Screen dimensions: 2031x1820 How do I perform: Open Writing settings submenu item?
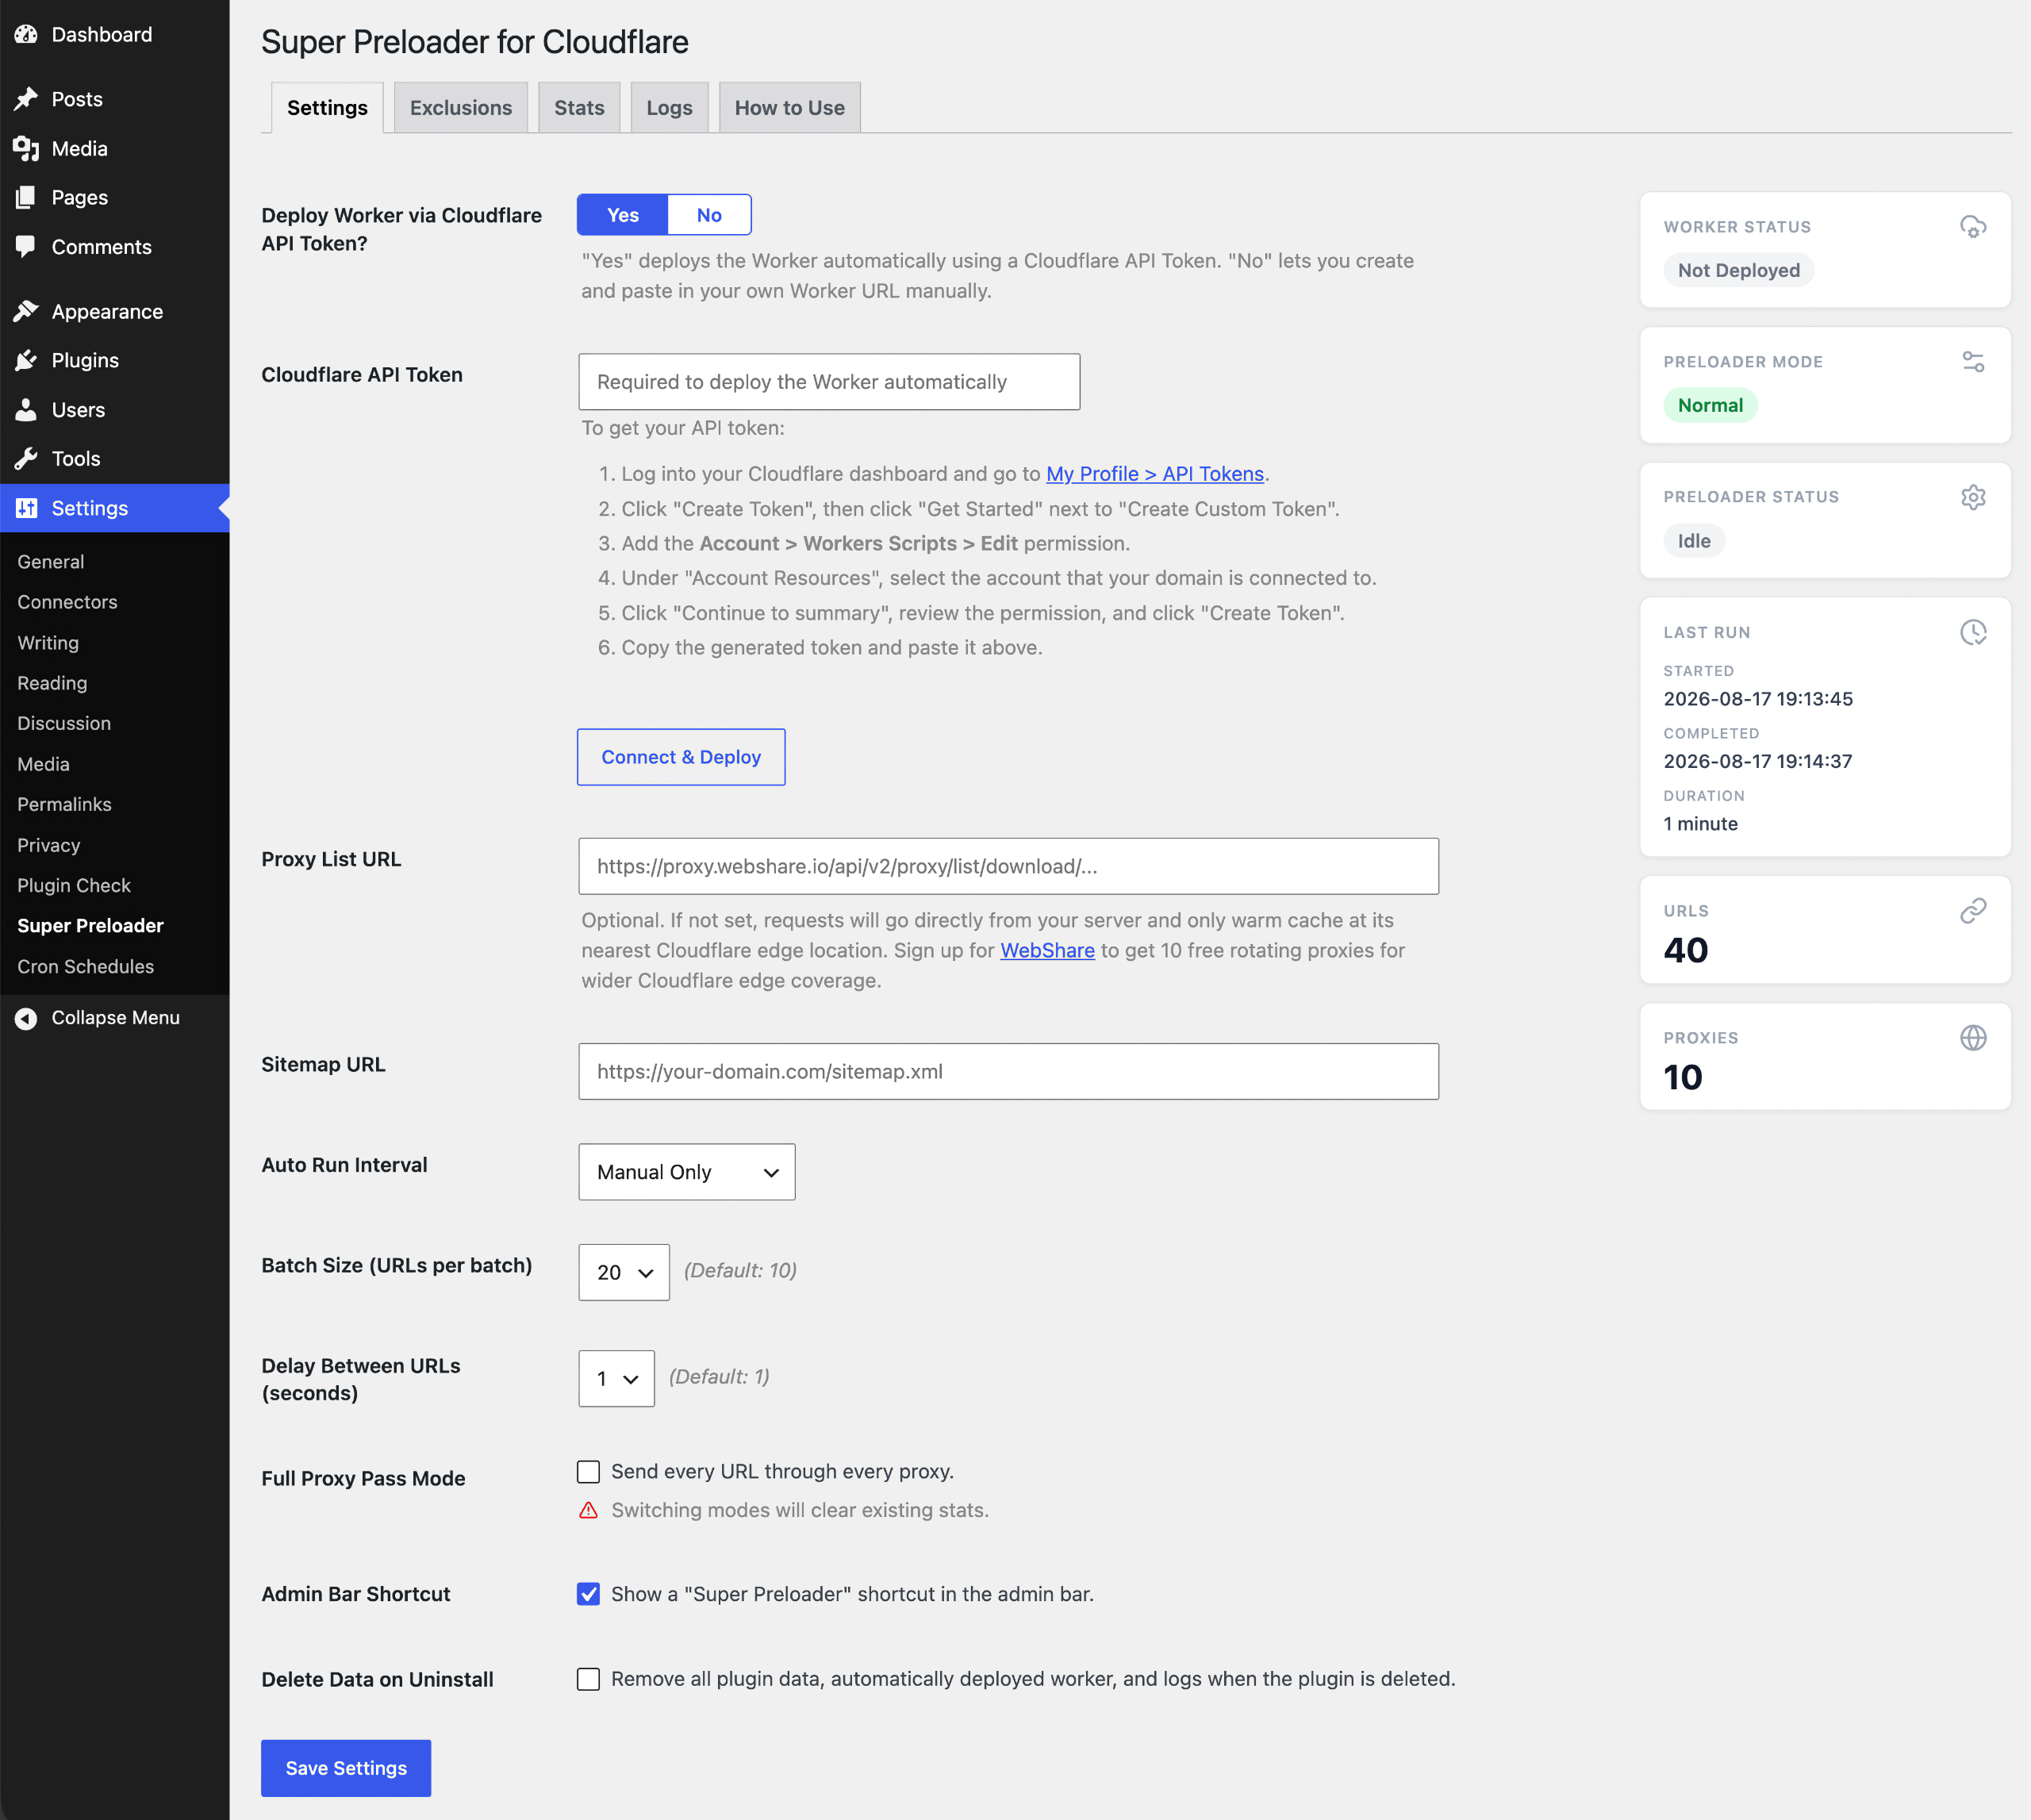(48, 643)
